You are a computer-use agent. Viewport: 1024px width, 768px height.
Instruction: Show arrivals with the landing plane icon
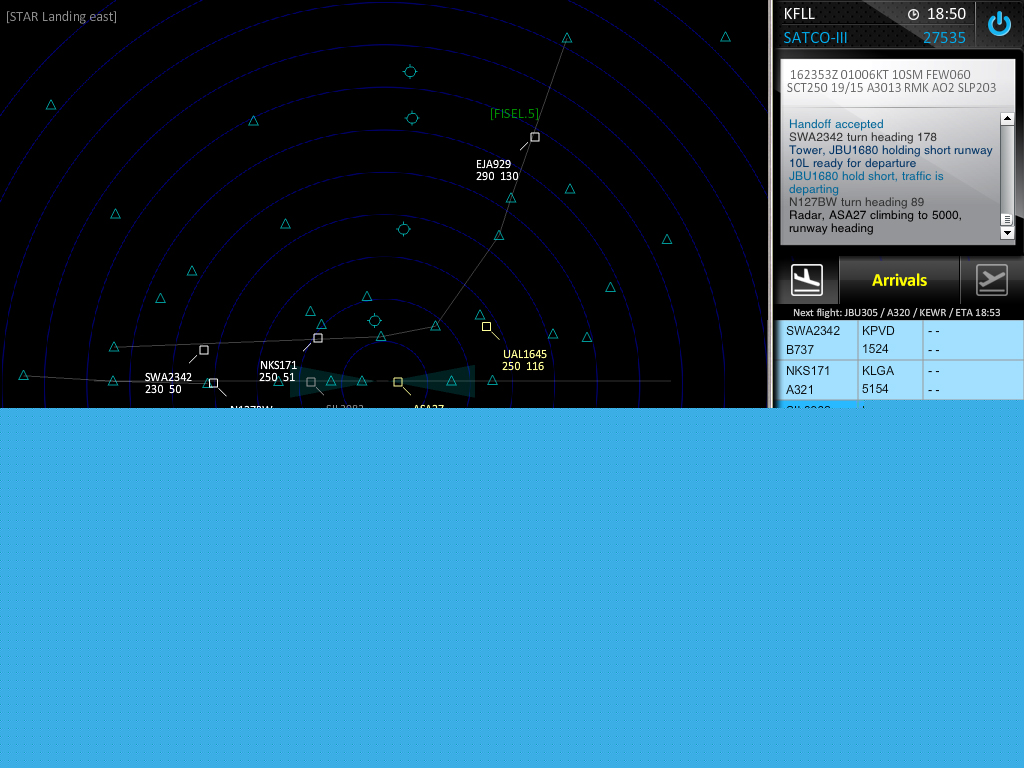click(x=806, y=281)
